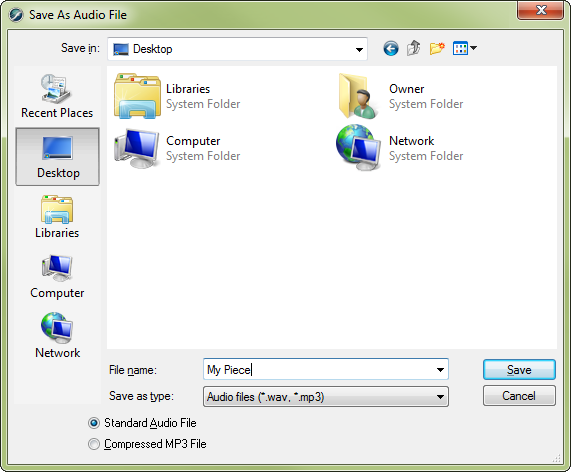The height and width of the screenshot is (472, 571).
Task: Select Computer in the left places bar
Action: click(x=57, y=277)
